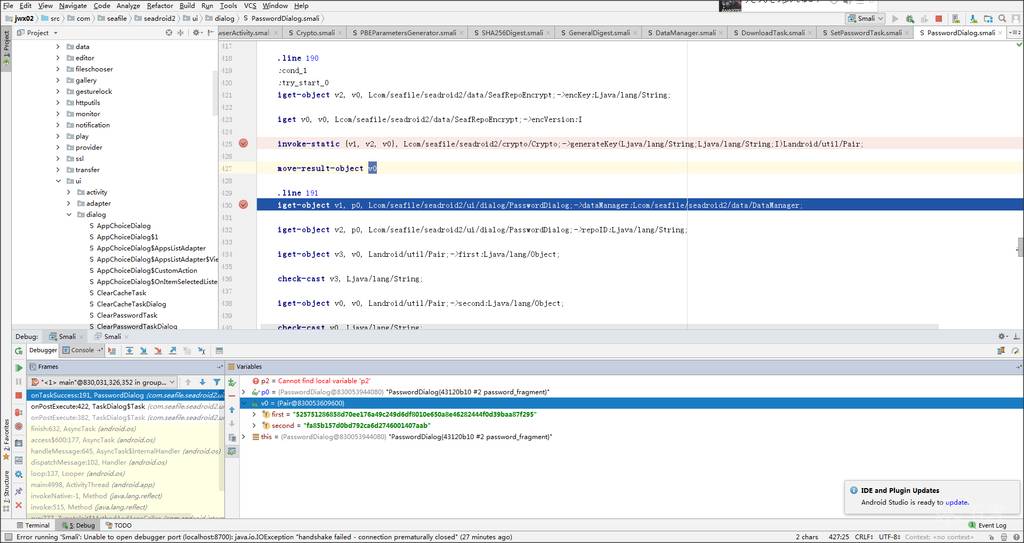Click the Rerun Smali debug icon
1024x543 pixels.
tap(18, 351)
